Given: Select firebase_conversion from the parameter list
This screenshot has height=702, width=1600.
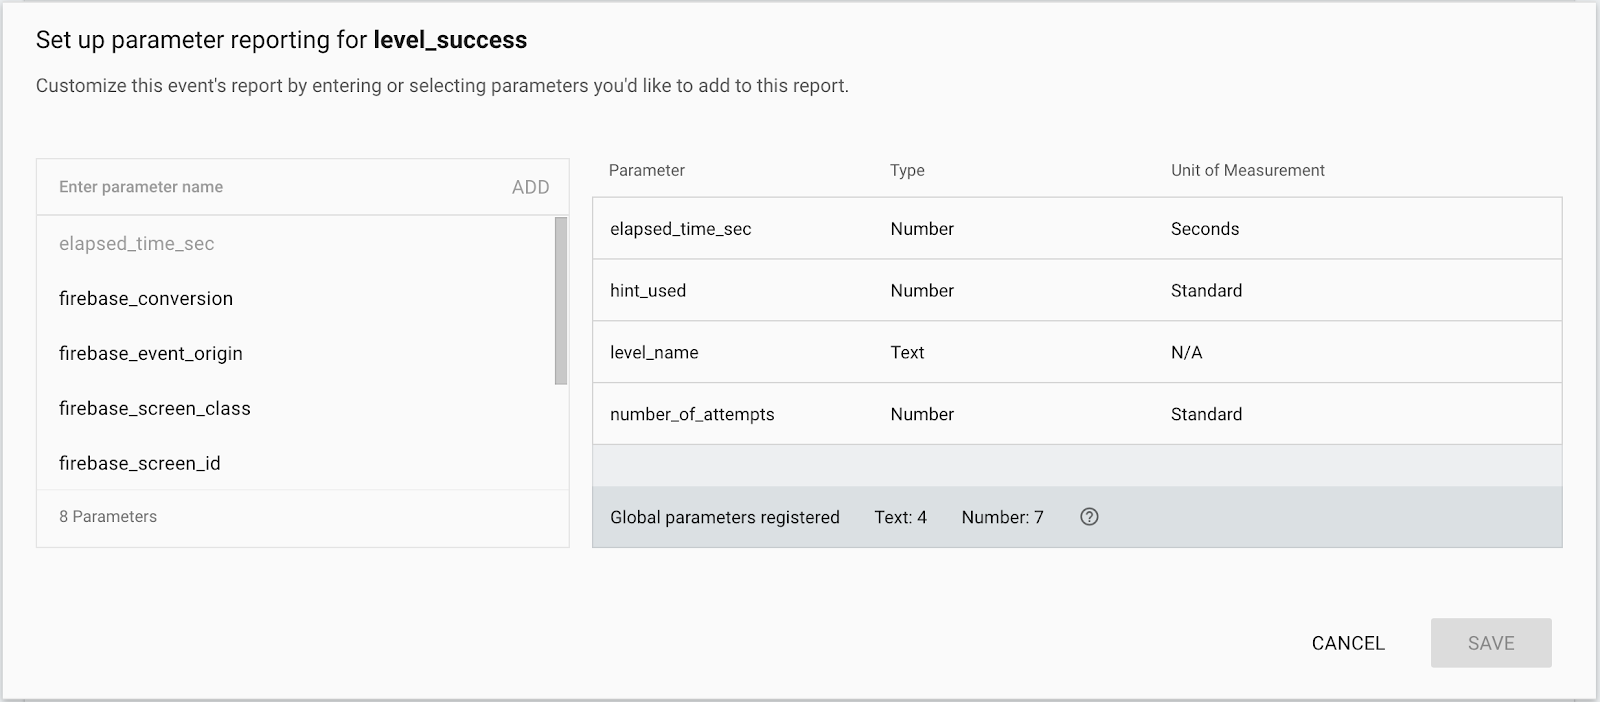Looking at the screenshot, I should point(146,299).
